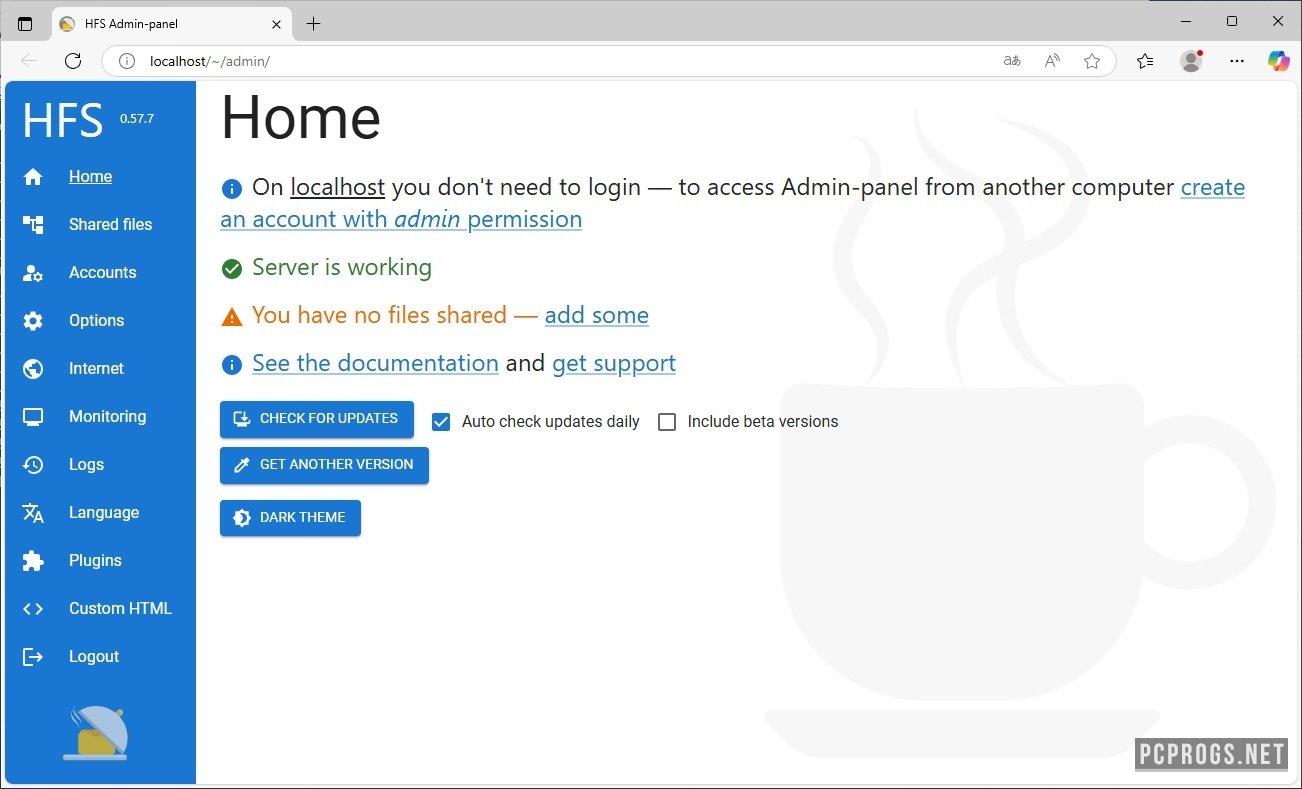The image size is (1302, 789).
Task: Click the Home house icon in sidebar
Action: [x=33, y=177]
